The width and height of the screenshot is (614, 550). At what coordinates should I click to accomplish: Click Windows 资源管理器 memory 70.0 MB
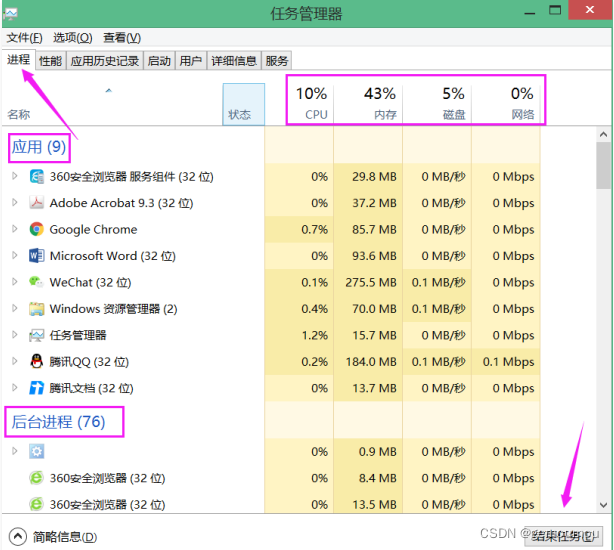(x=374, y=309)
